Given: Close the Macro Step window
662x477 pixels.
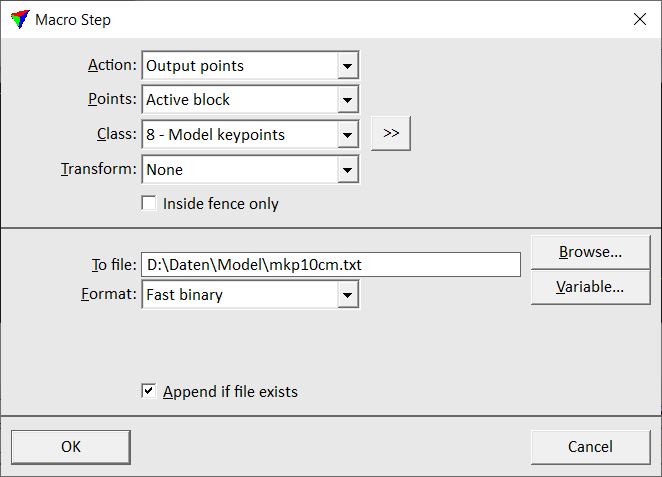Looking at the screenshot, I should [640, 19].
